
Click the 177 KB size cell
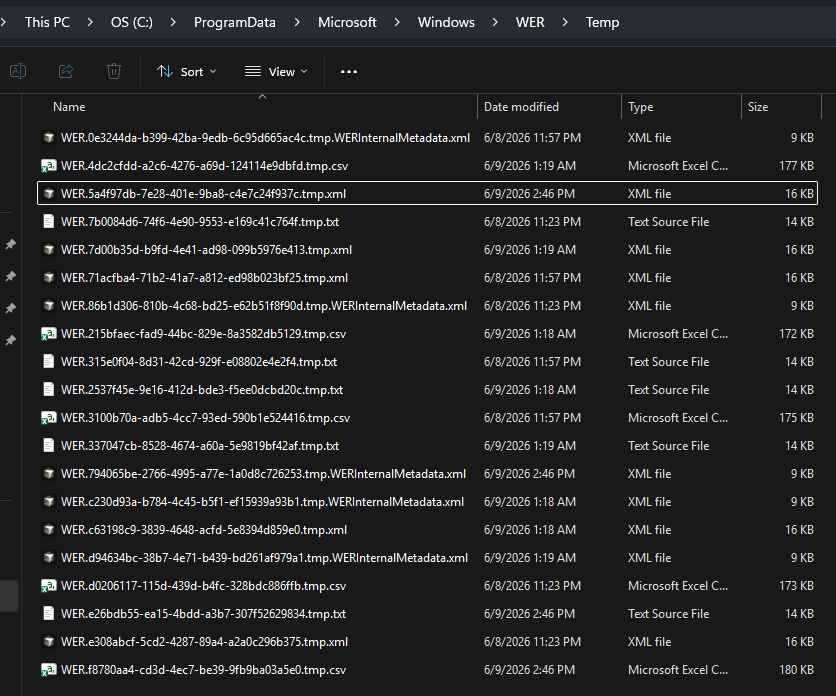click(796, 166)
